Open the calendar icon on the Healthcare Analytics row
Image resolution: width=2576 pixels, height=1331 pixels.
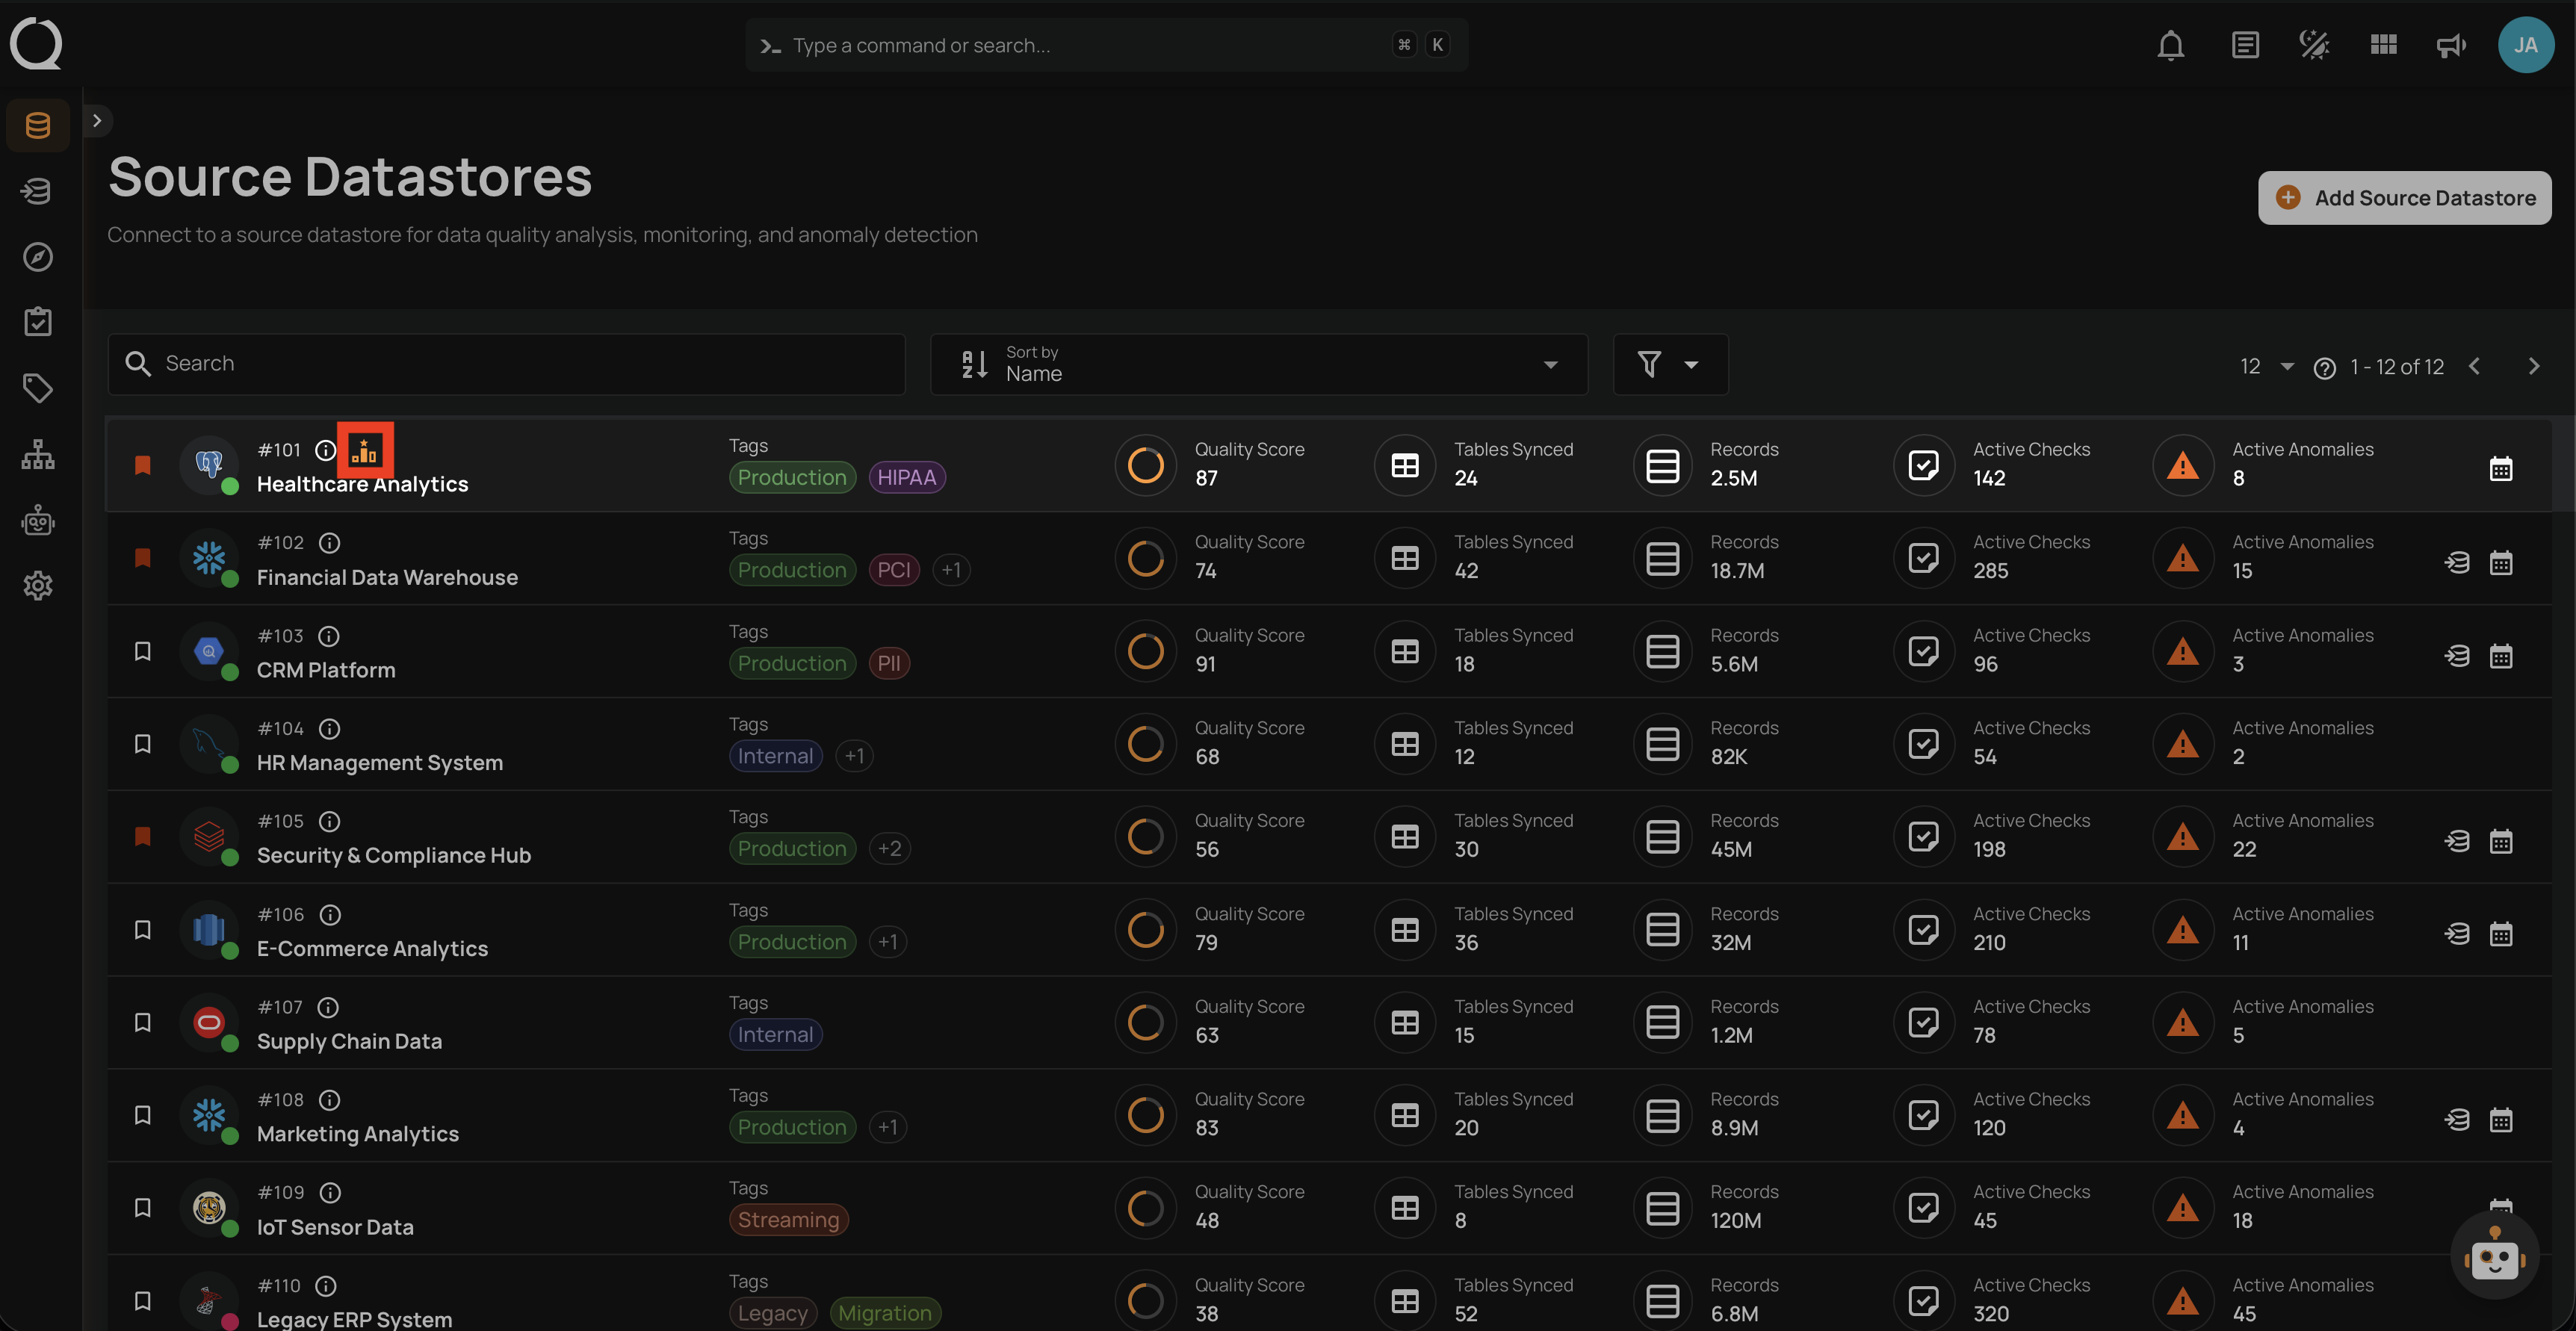pyautogui.click(x=2500, y=468)
